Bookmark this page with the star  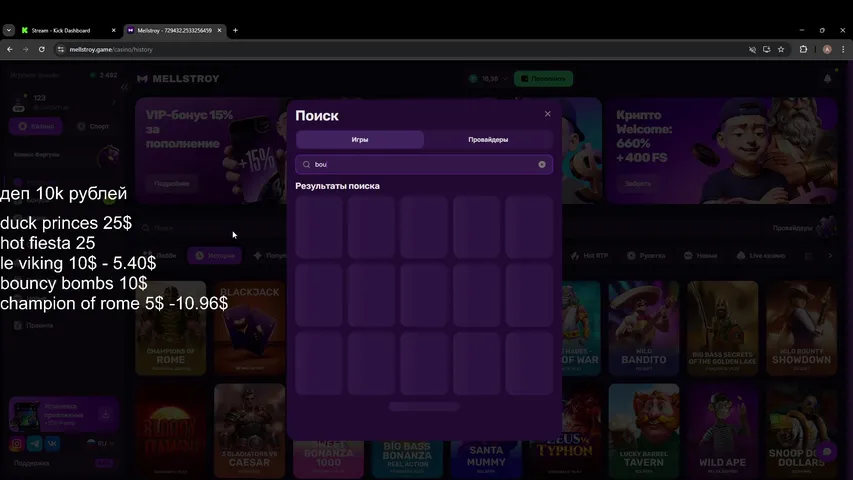click(781, 50)
